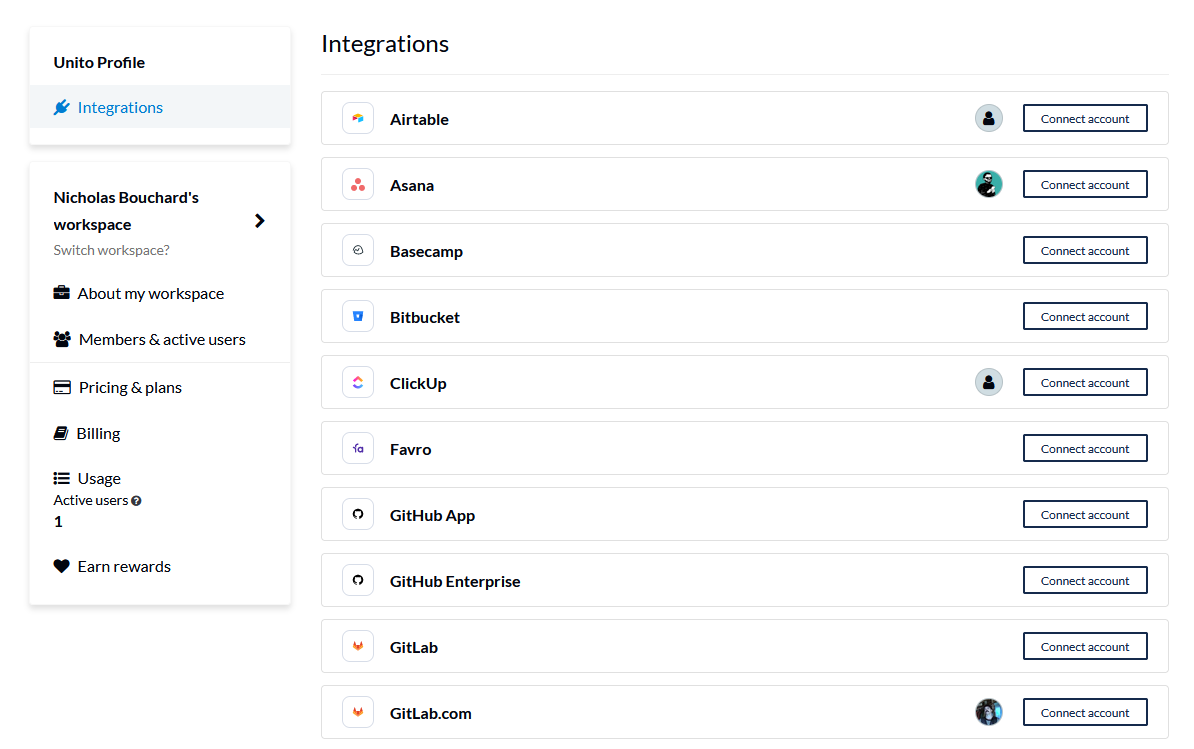Click the plug icon beside Integrations
Screen dimensions: 1194x749
(x=62, y=107)
